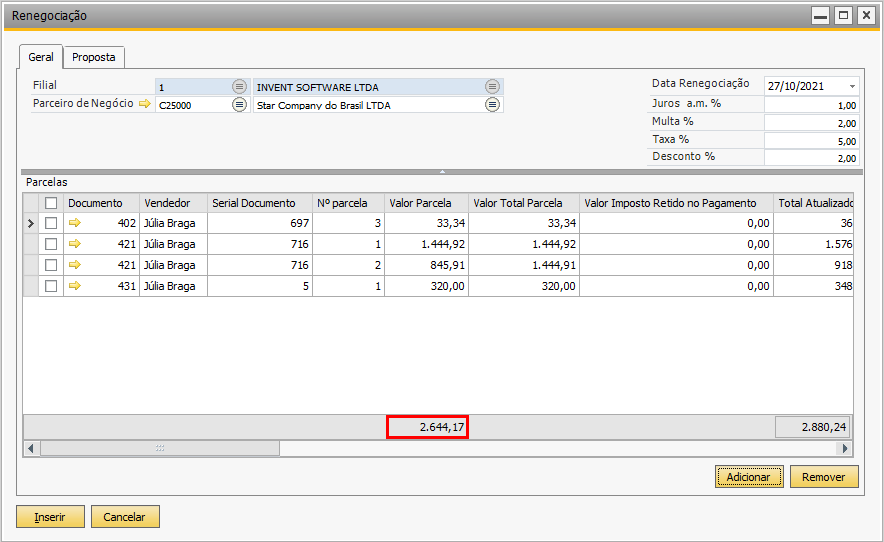Click the Valor Total Parcela column header

click(524, 203)
